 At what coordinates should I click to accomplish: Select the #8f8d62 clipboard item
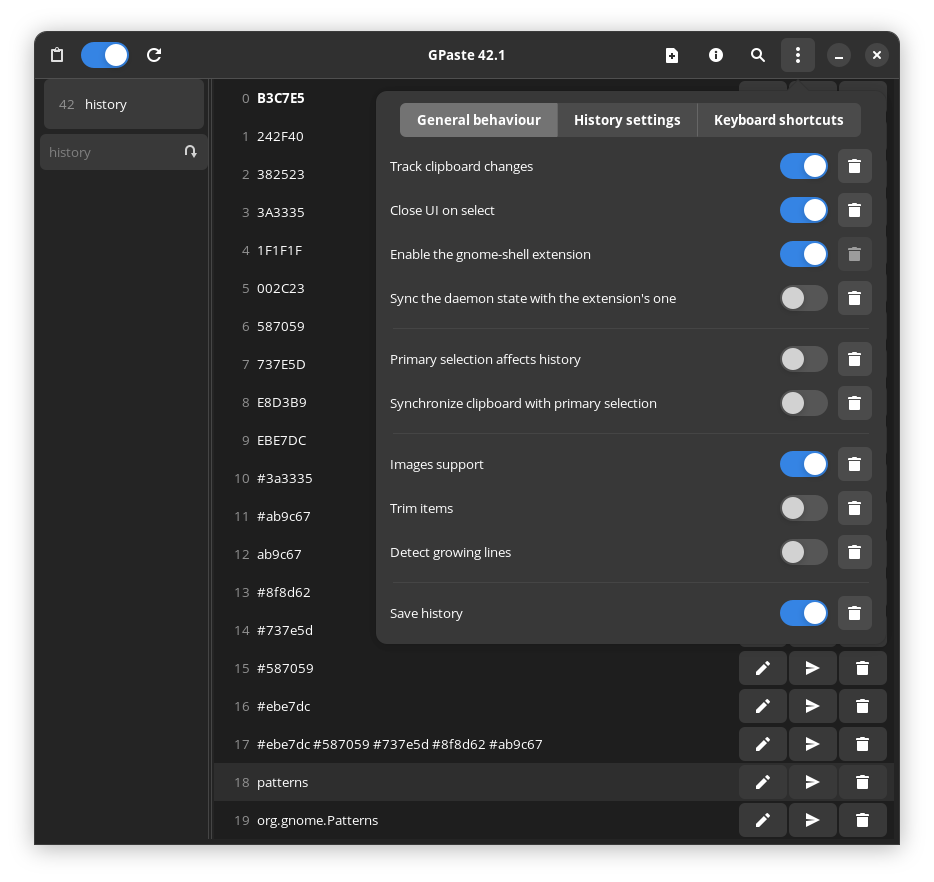click(284, 593)
